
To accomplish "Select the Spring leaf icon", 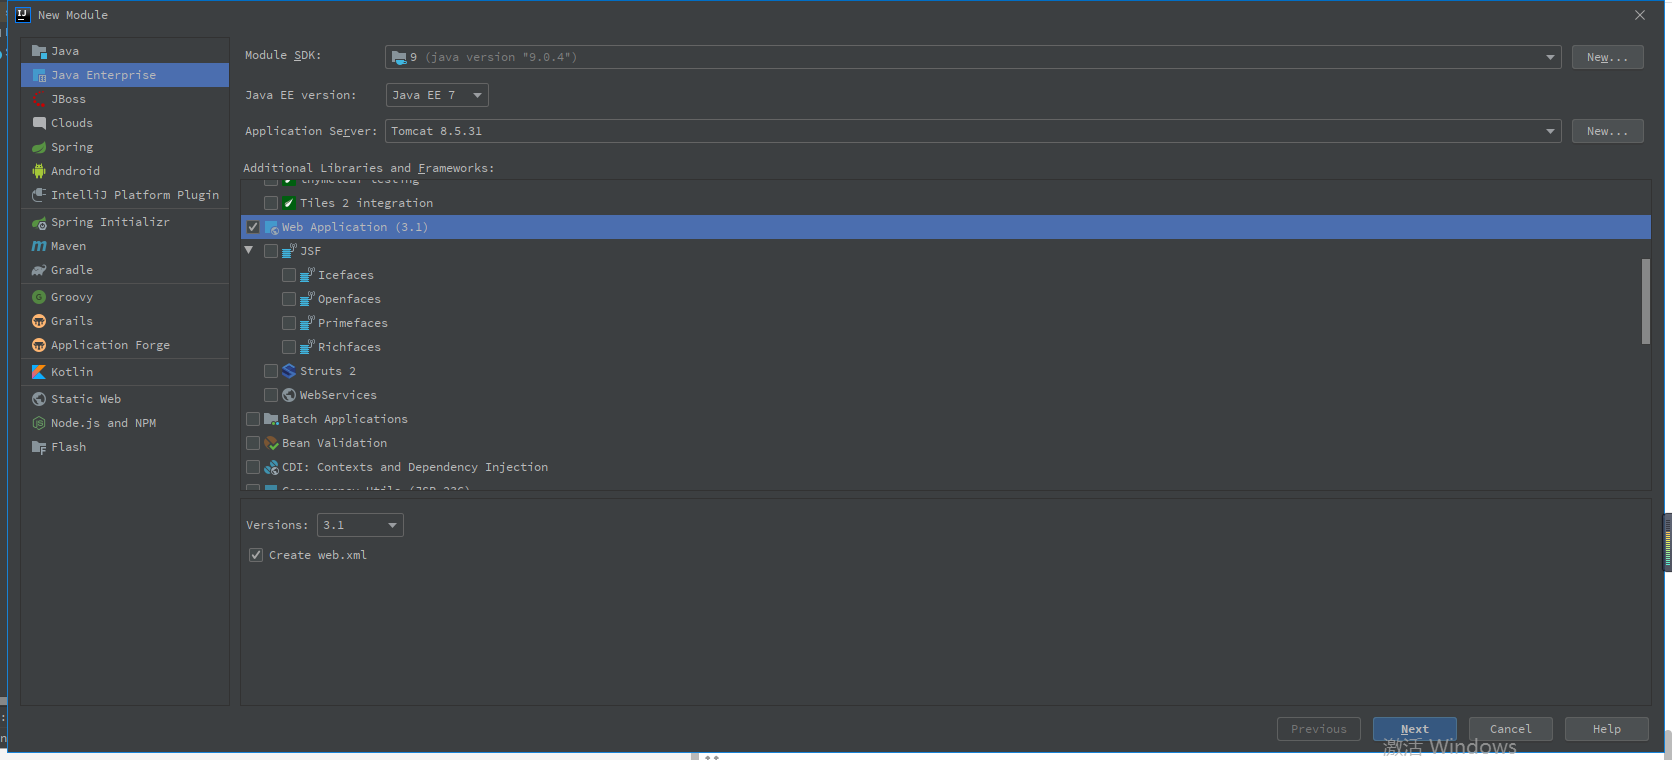I will click(39, 147).
